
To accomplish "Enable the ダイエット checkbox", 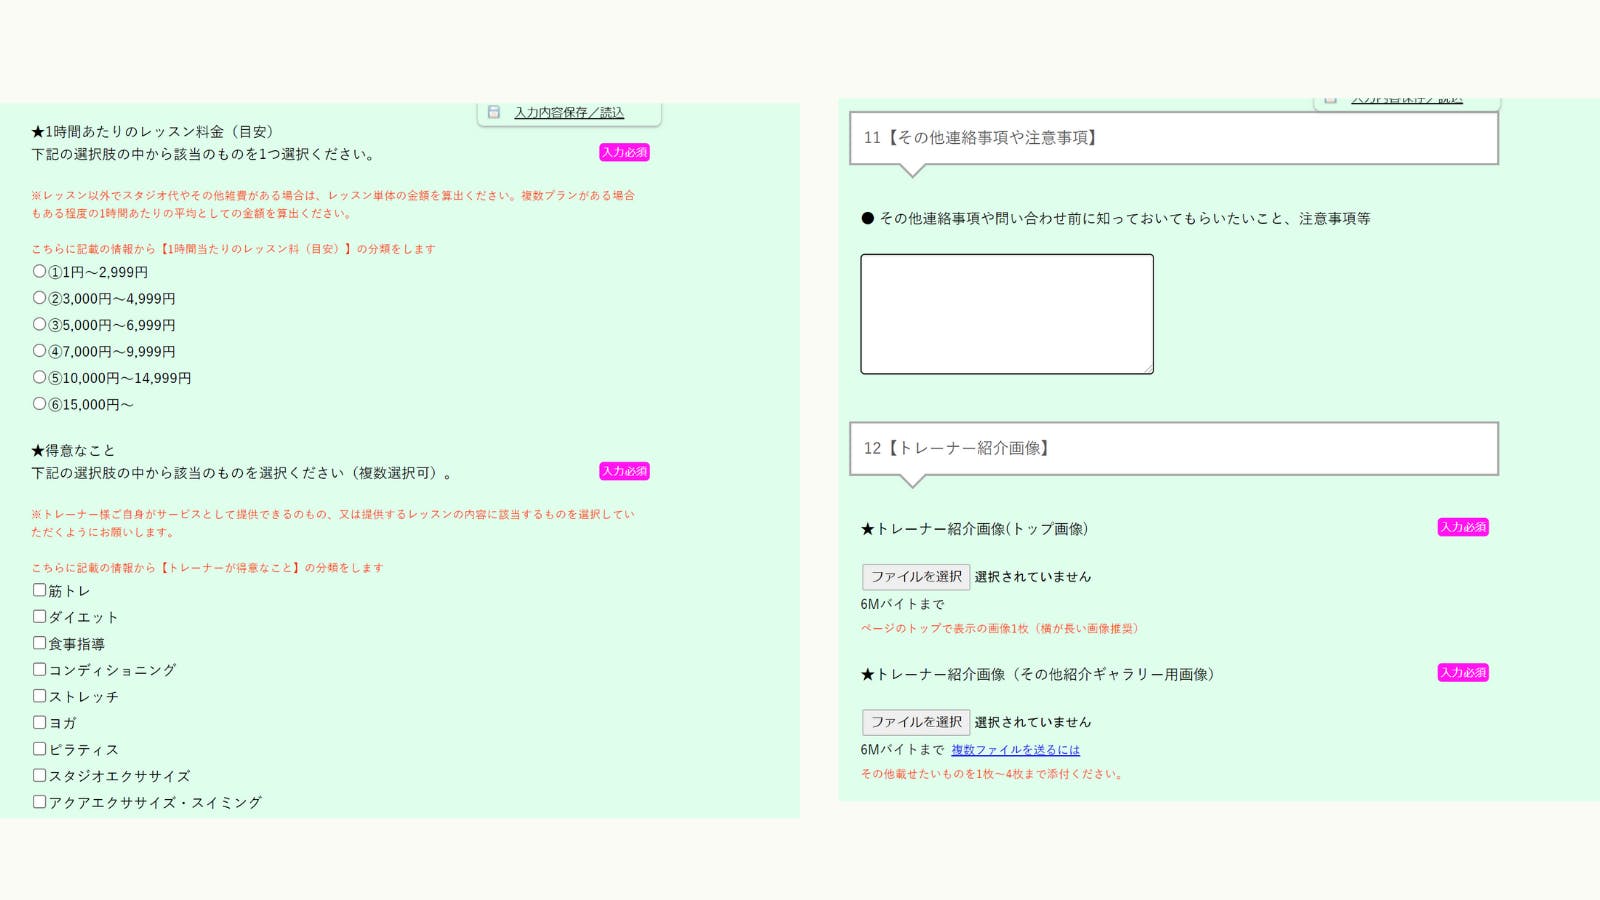I will click(x=40, y=617).
